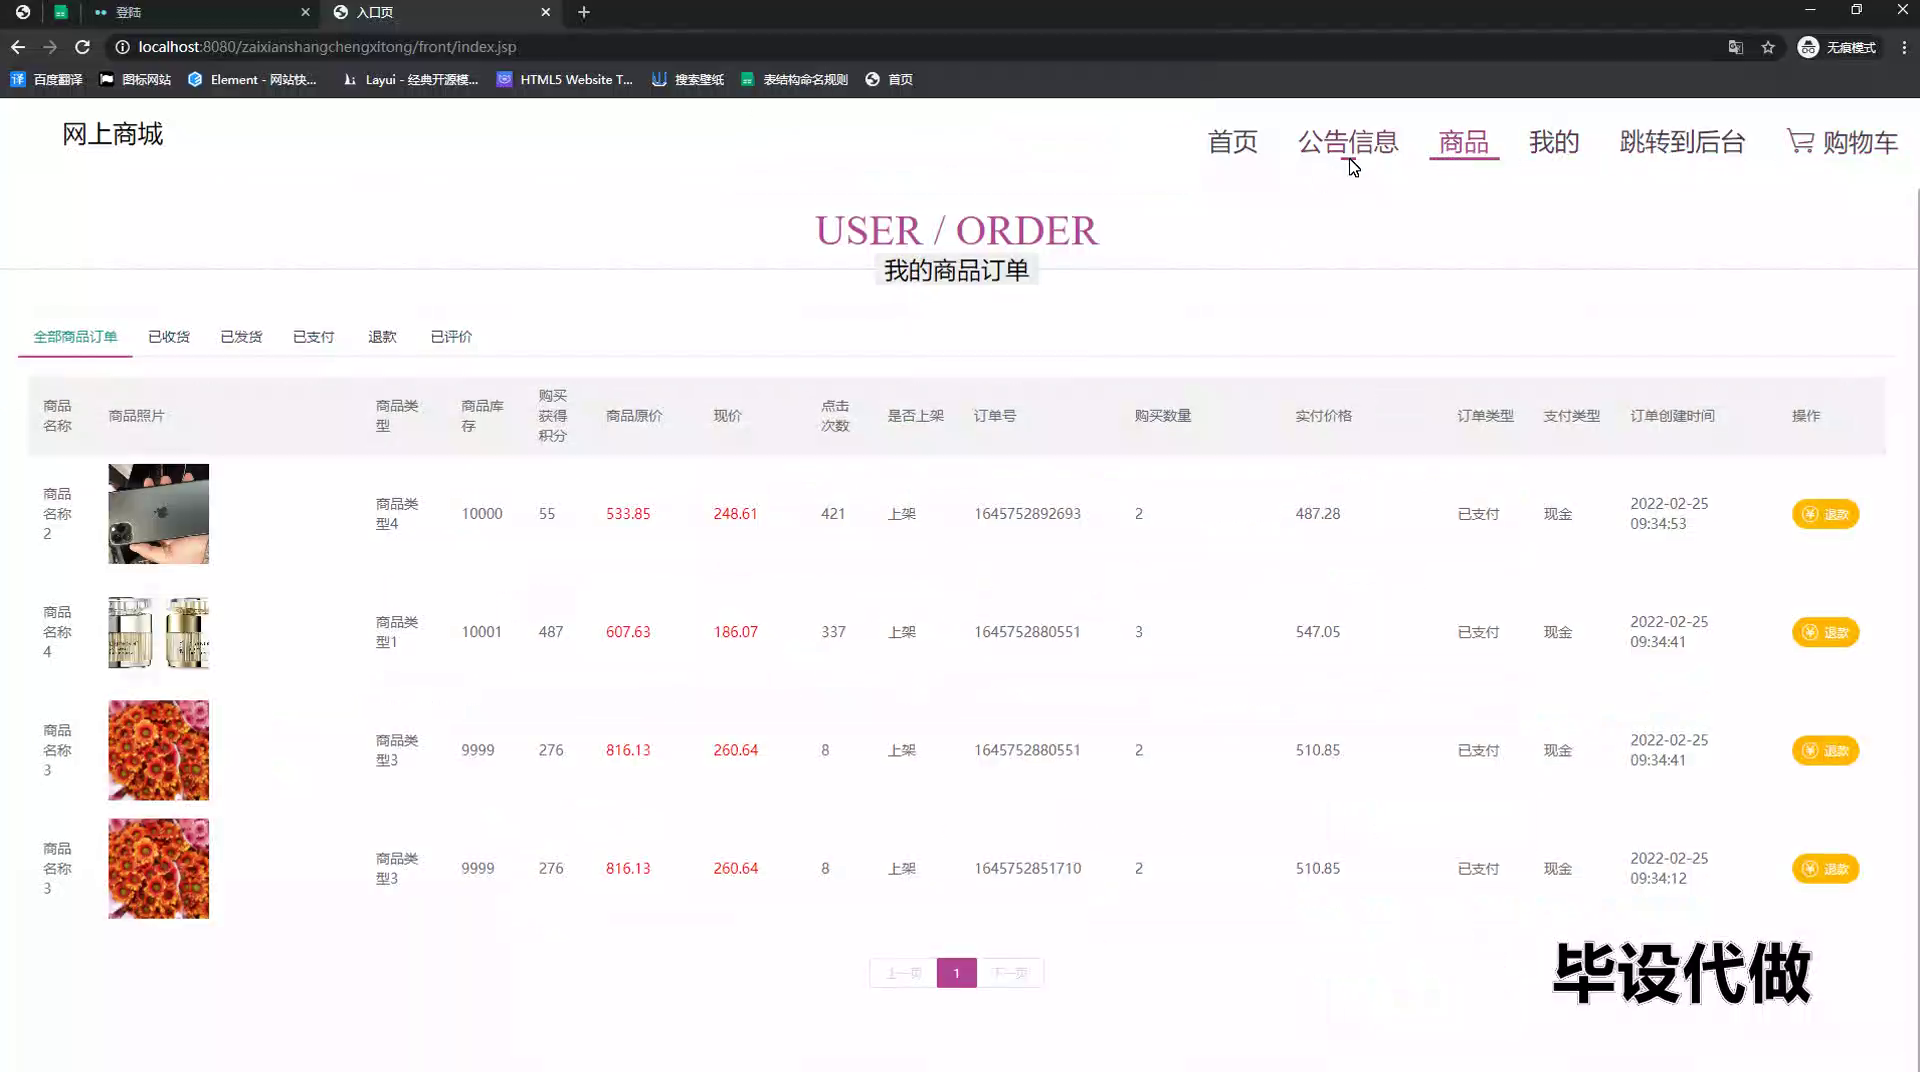Open the 购物车 shopping cart
This screenshot has height=1072, width=1920.
tap(1842, 142)
